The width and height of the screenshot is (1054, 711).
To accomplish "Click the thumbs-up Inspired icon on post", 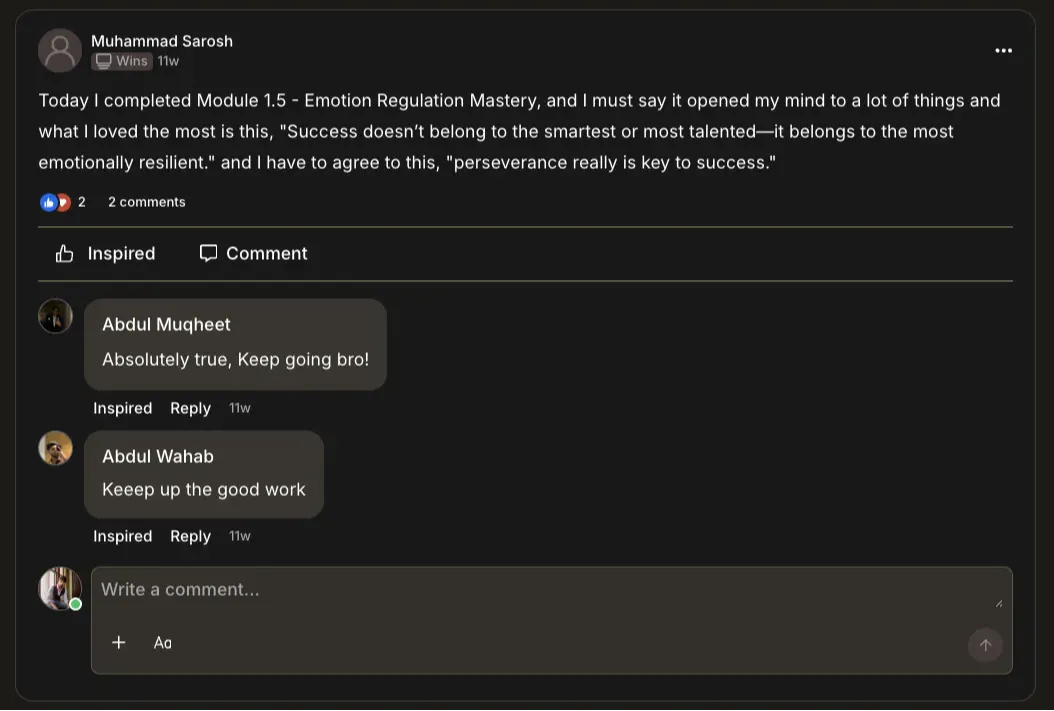I will [x=65, y=254].
